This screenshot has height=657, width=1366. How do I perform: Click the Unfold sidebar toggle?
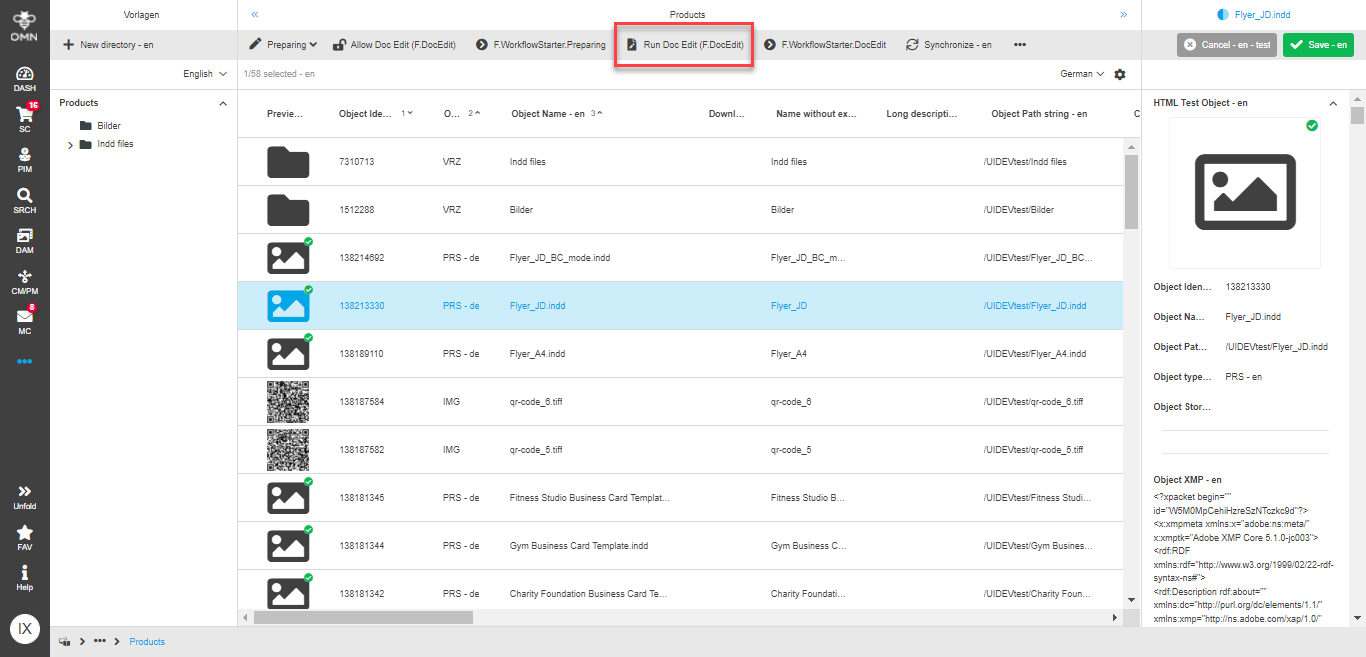(24, 498)
